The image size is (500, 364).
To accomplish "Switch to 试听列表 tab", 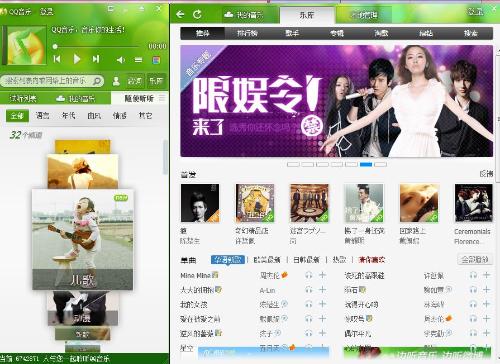I will (x=23, y=98).
